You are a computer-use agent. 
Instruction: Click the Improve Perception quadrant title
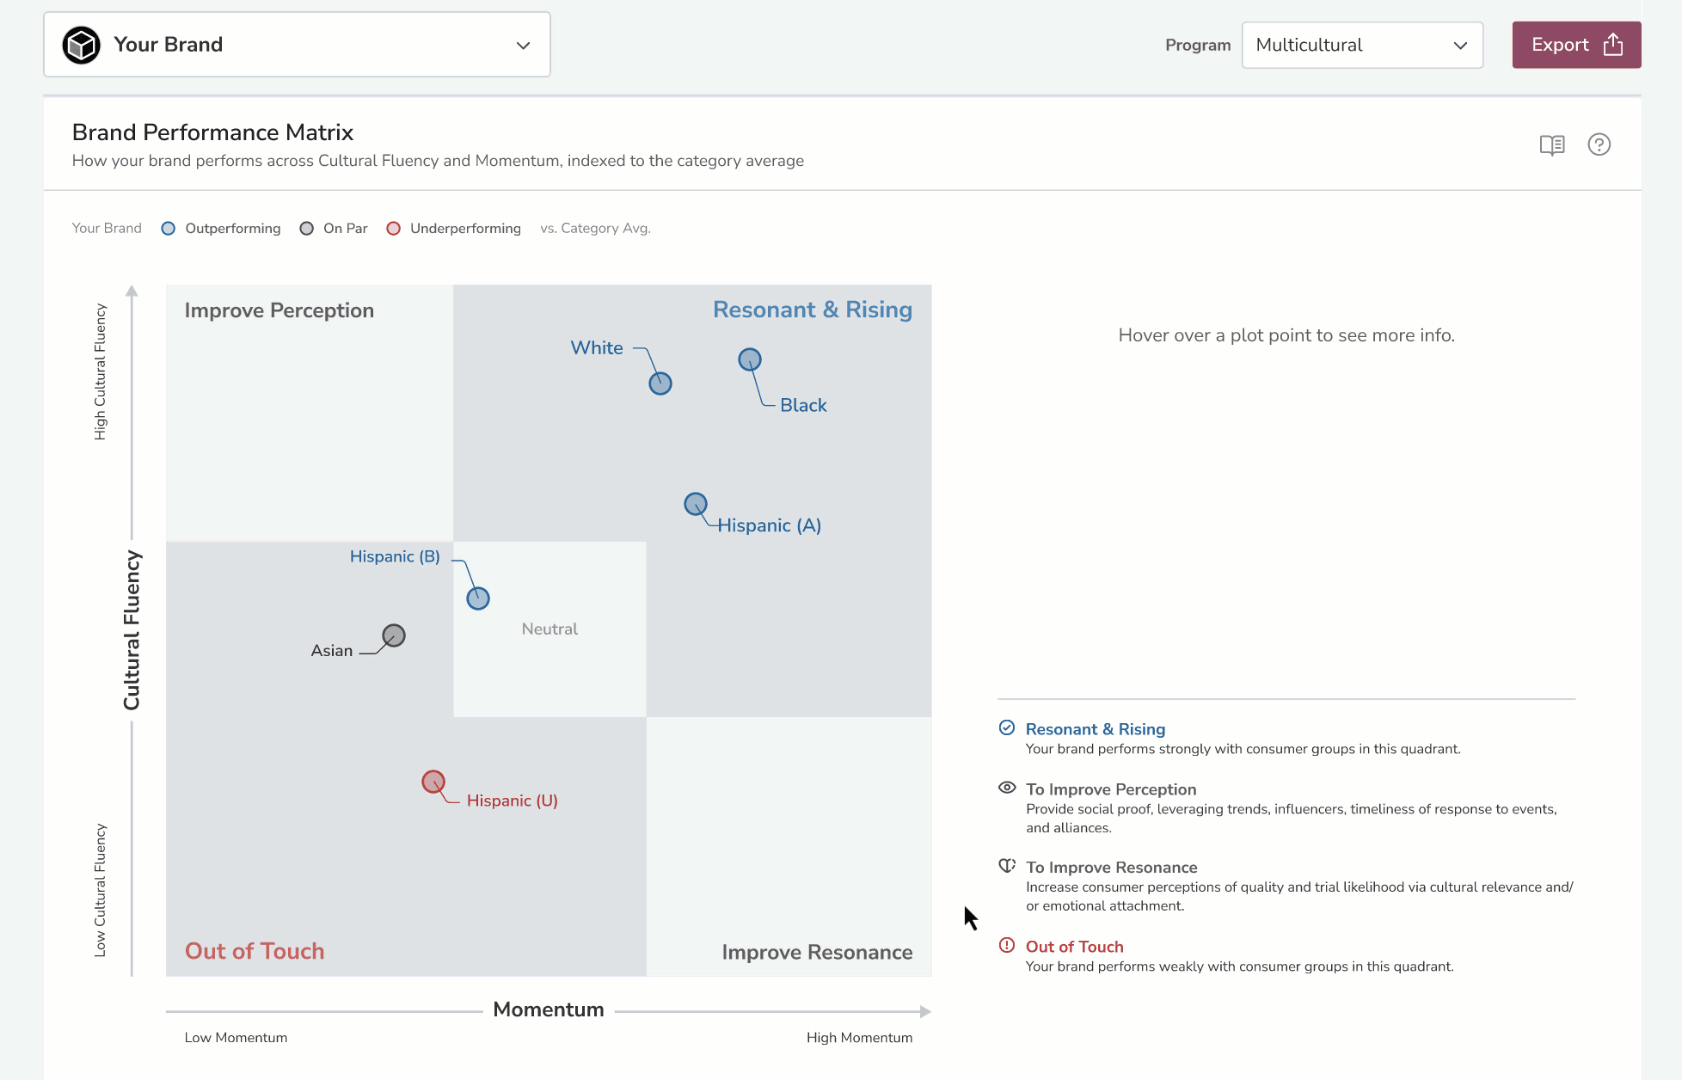click(279, 310)
